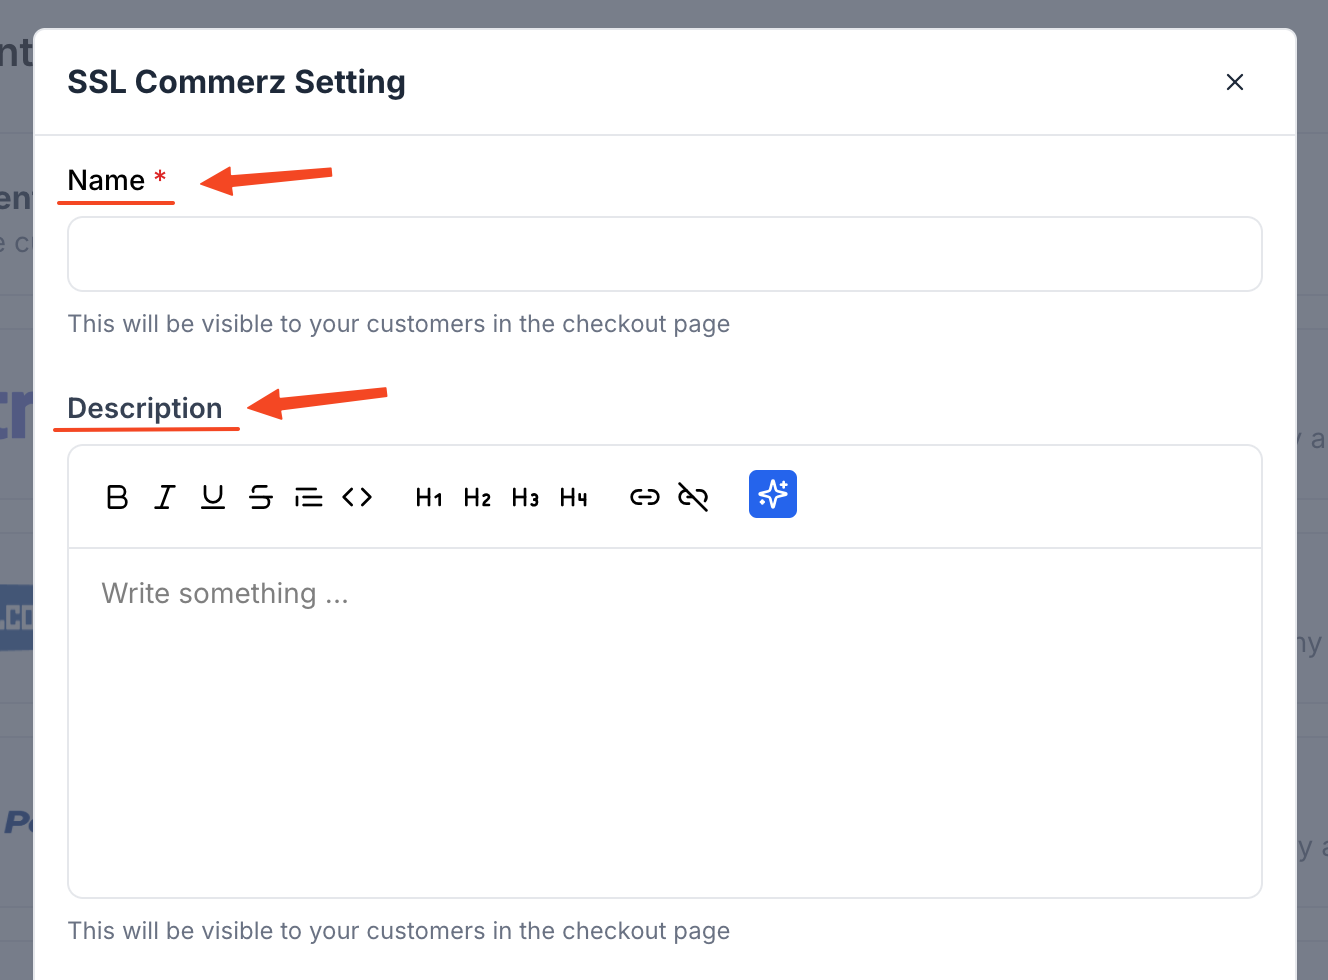Apply Heading 2 style

[x=477, y=496]
